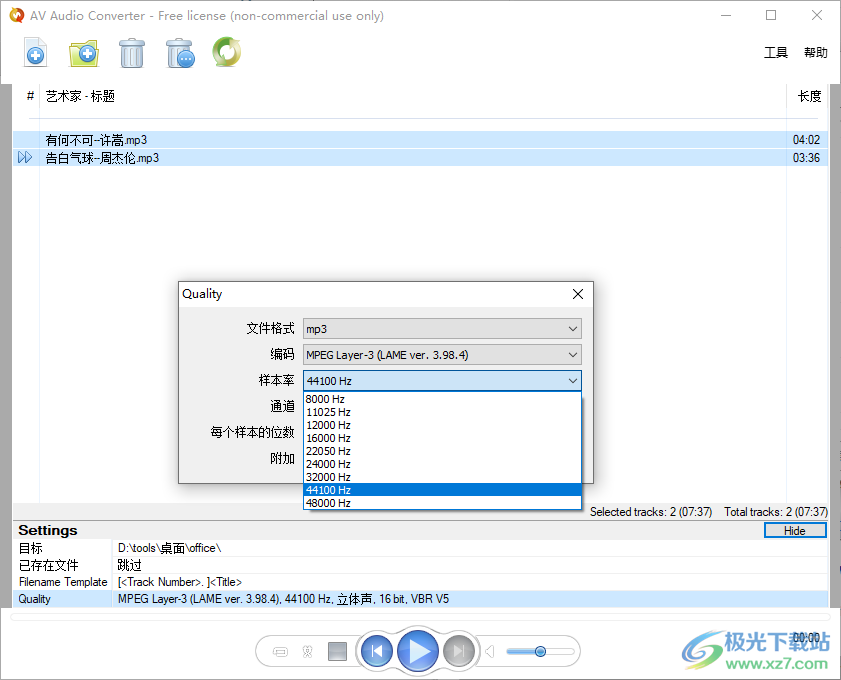The width and height of the screenshot is (841, 680).
Task: Toggle the shuffle playback icon
Action: click(x=307, y=652)
